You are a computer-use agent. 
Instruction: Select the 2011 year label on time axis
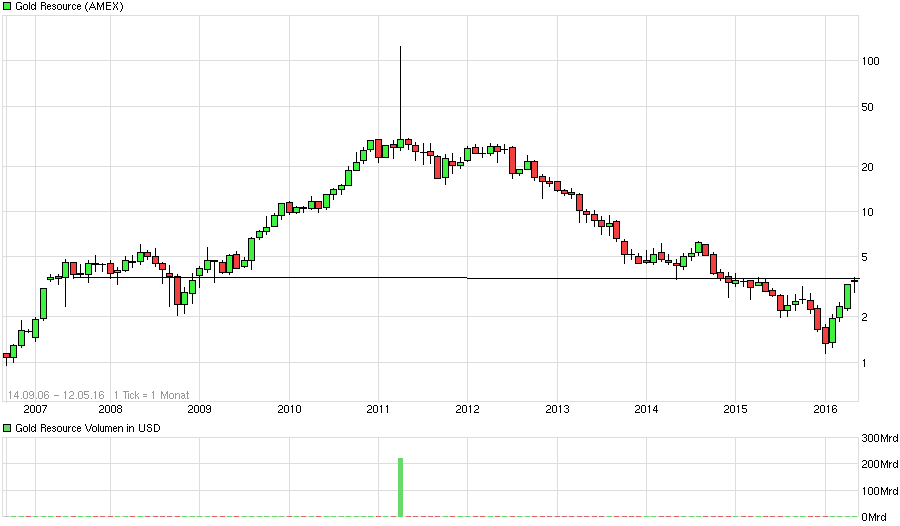tap(378, 409)
